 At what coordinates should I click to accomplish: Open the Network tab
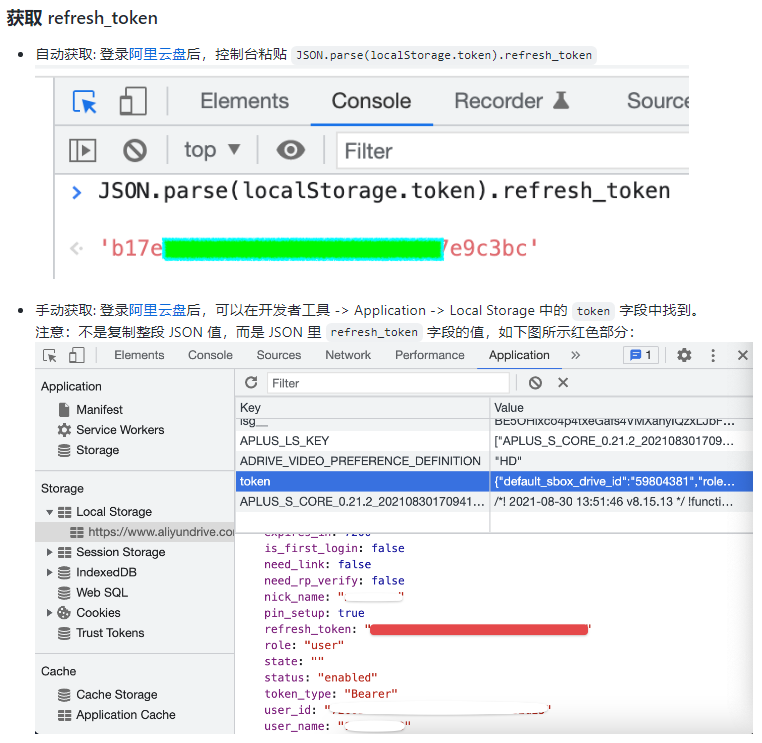[x=348, y=355]
